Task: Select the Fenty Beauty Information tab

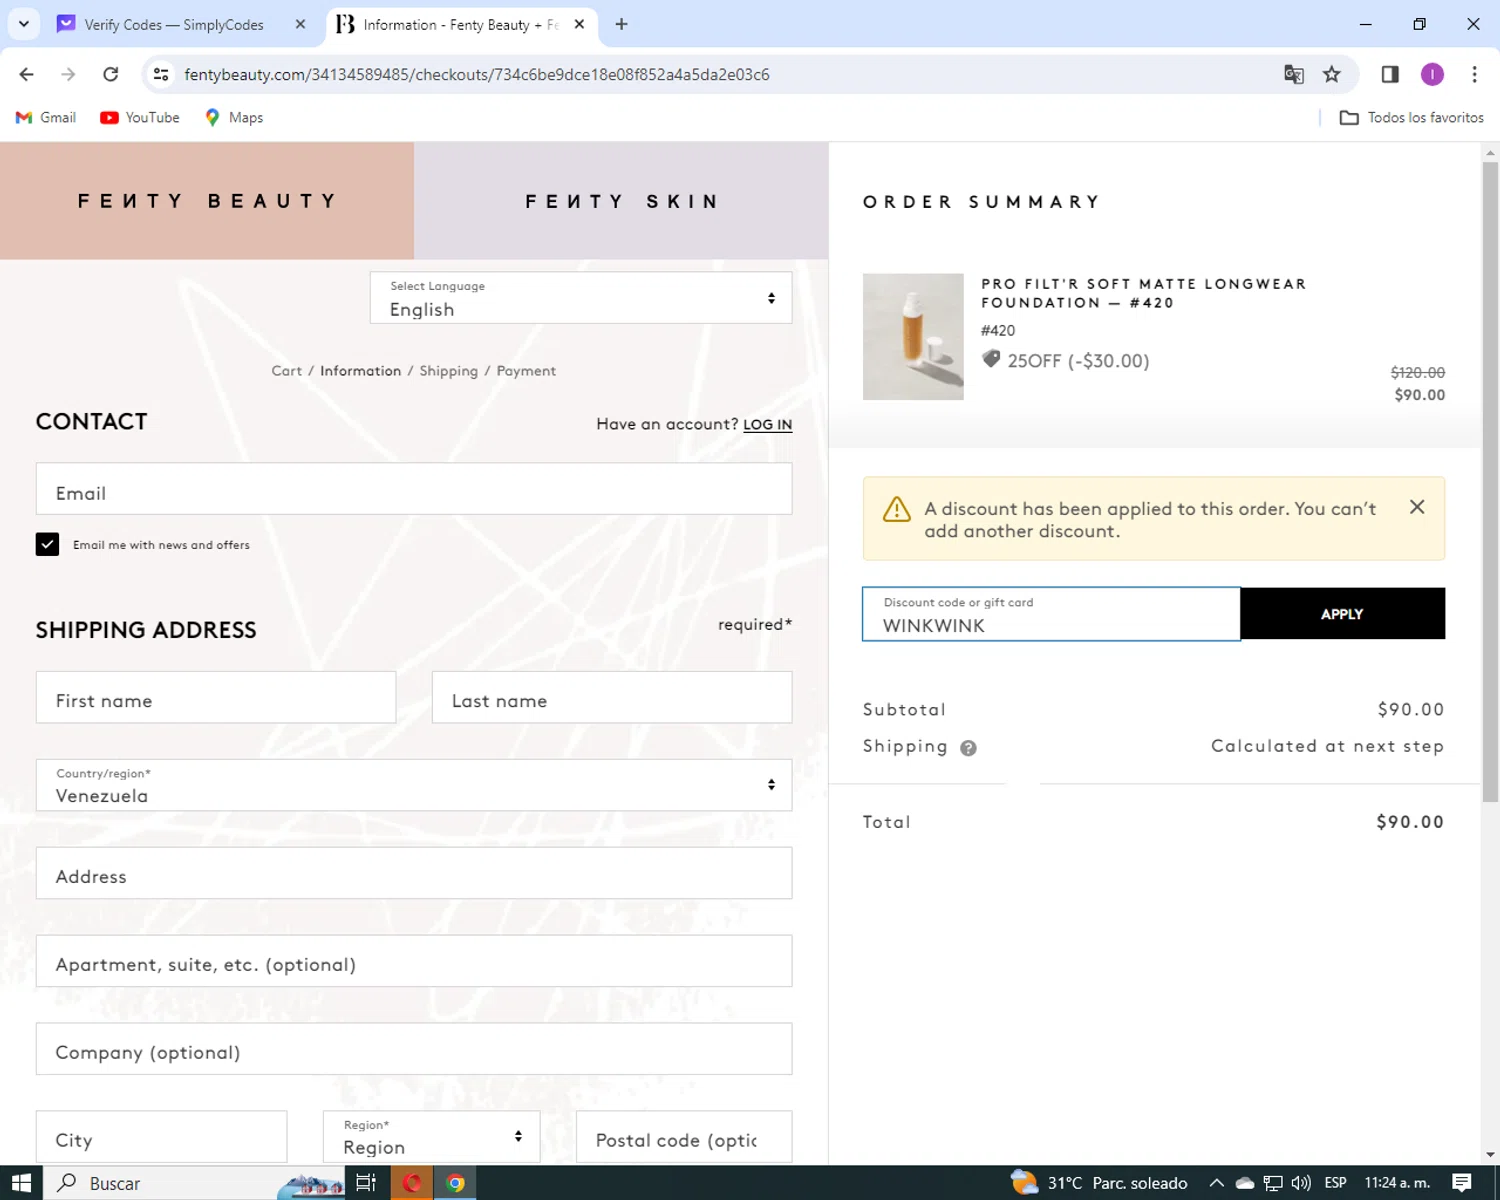Action: point(460,24)
